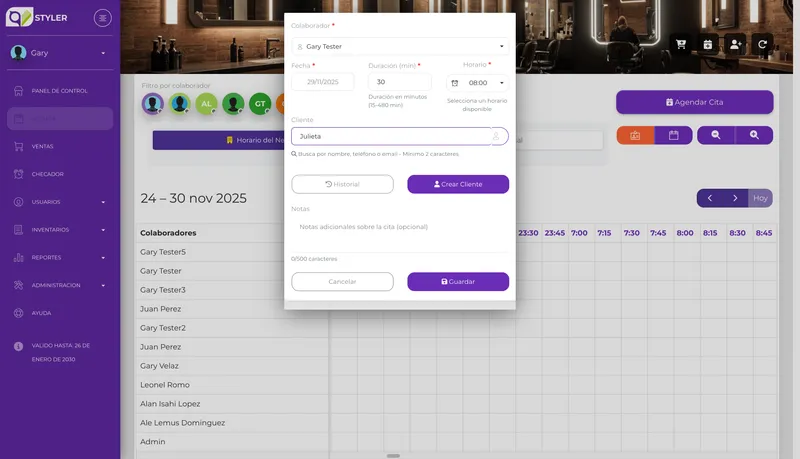Click the 8:00 time column header

click(685, 233)
